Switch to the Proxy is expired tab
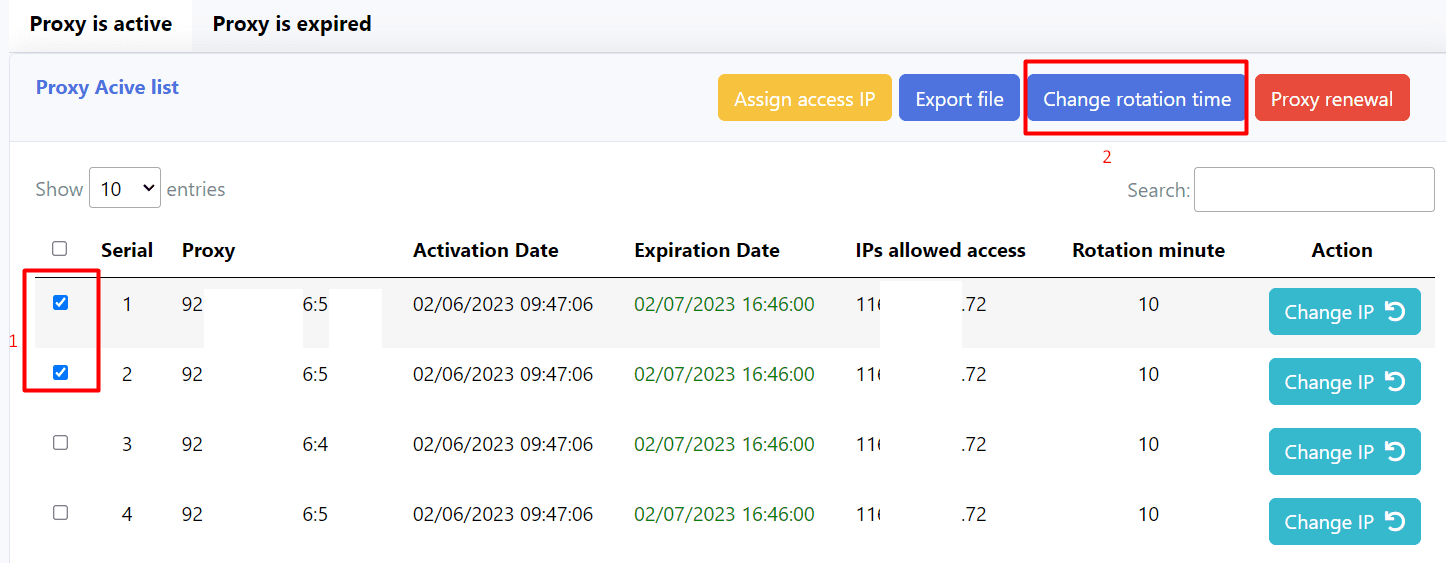Image resolution: width=1446 pixels, height=563 pixels. point(291,24)
